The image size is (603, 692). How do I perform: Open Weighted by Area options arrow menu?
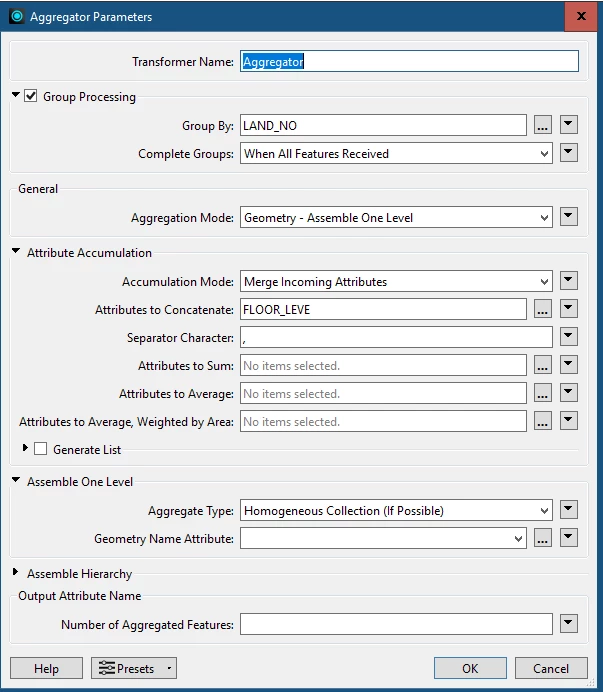click(569, 421)
